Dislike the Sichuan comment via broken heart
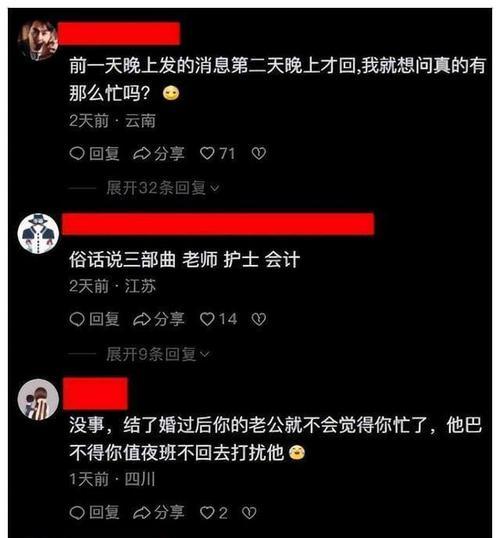The width and height of the screenshot is (500, 538). tap(249, 513)
